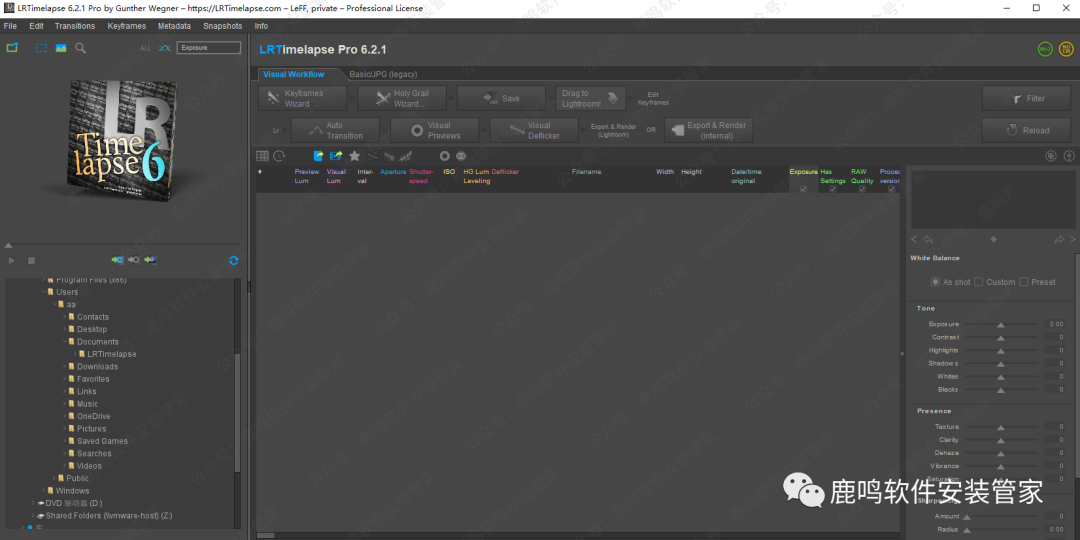
Task: Click the yellow circular badge top right
Action: click(x=1066, y=50)
